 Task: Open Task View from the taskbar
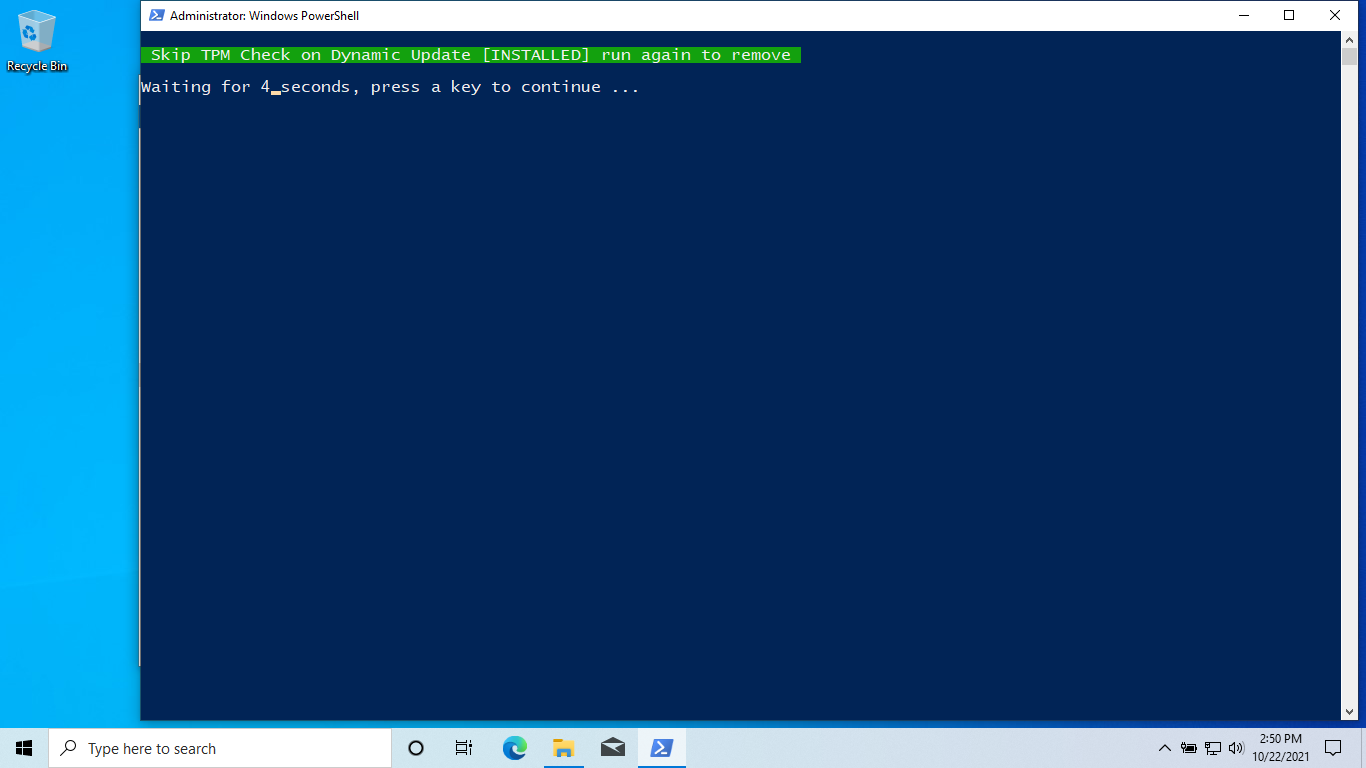[x=464, y=748]
